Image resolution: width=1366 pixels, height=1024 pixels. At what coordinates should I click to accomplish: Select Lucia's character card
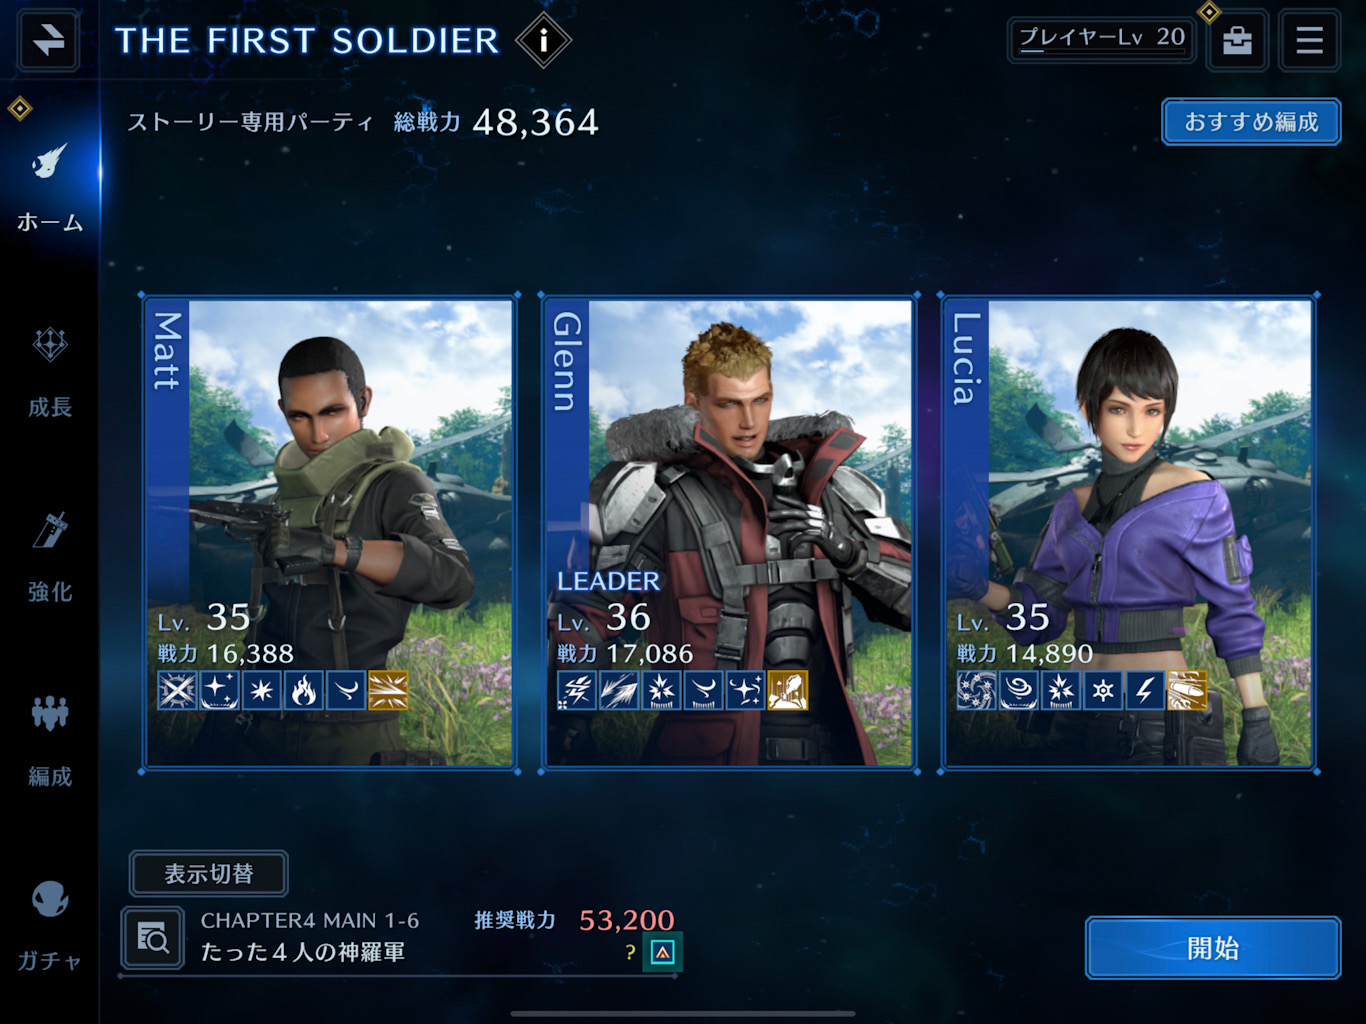[x=1128, y=533]
